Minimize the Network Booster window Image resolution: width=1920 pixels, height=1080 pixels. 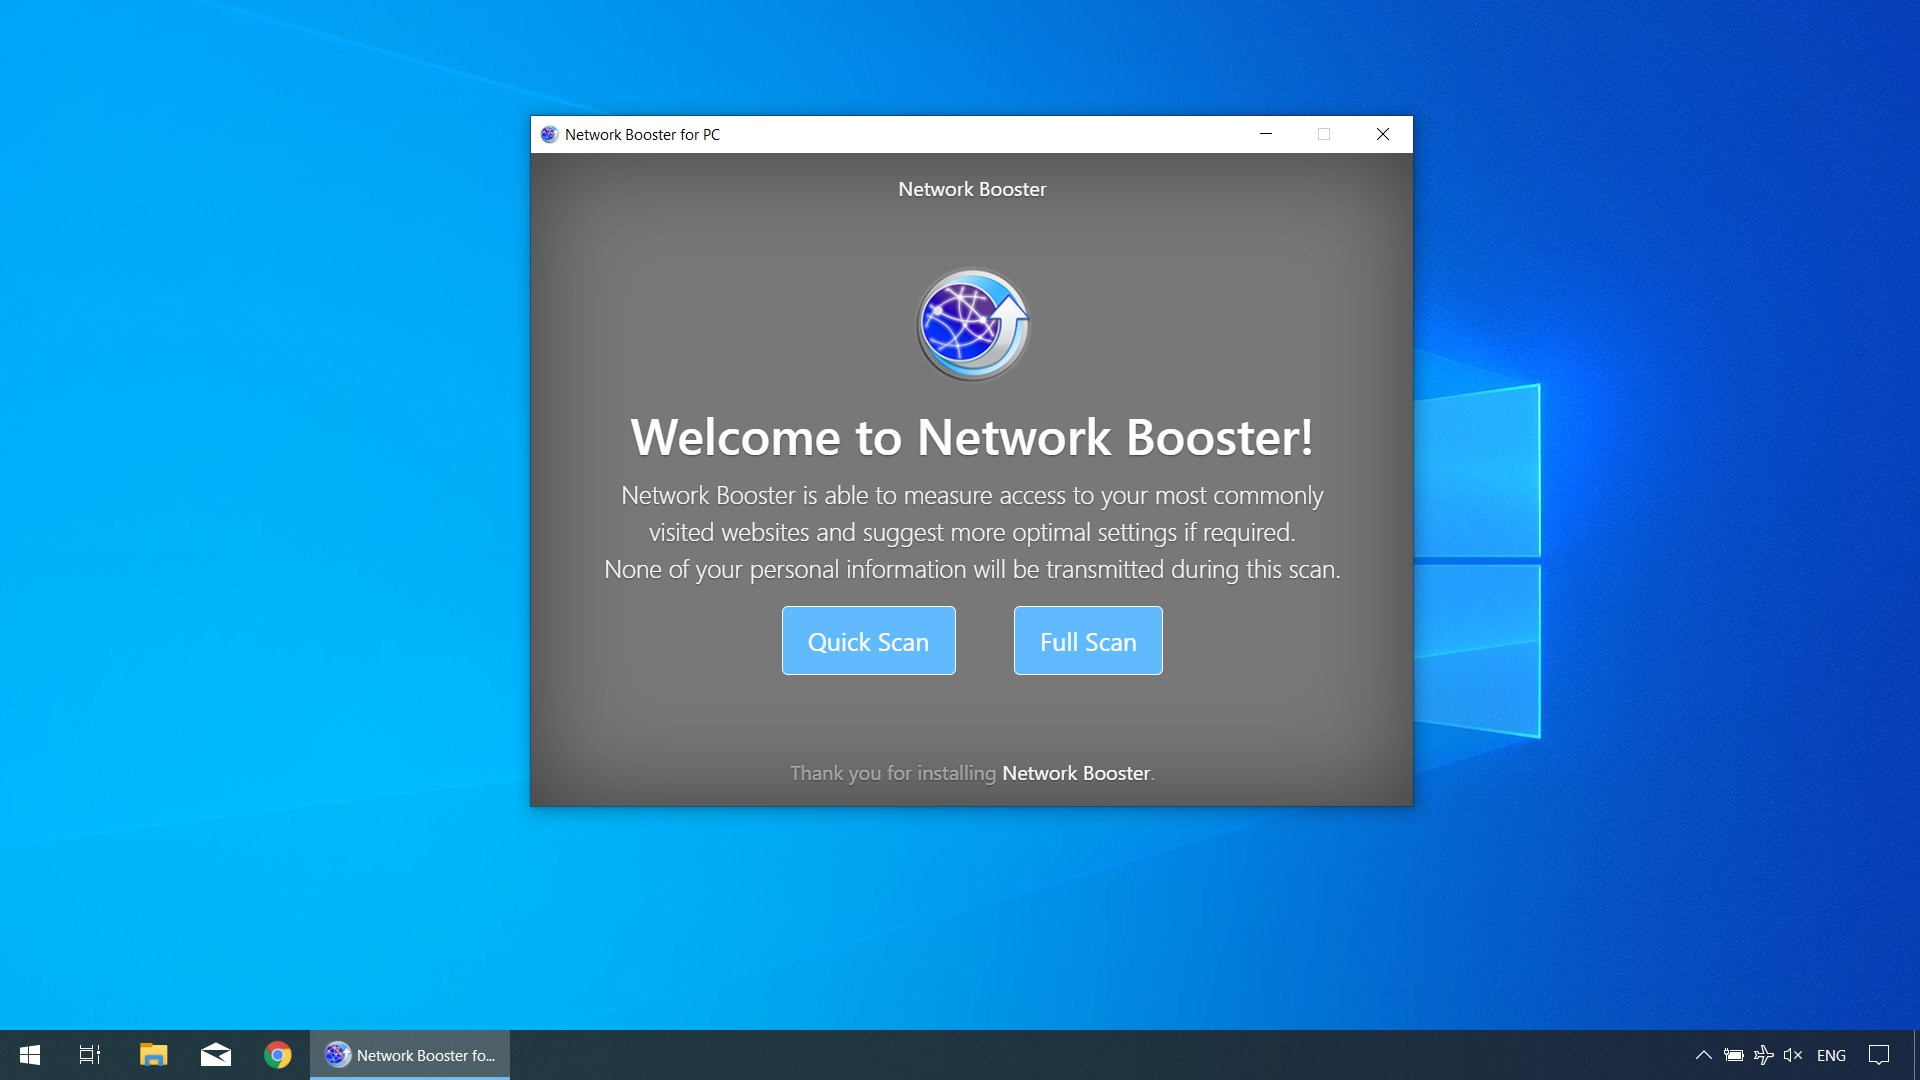pos(1265,134)
